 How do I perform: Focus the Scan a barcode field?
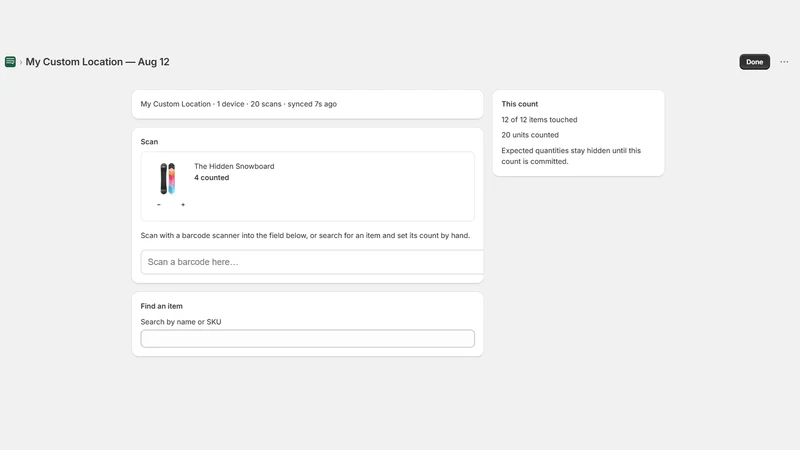(312, 262)
